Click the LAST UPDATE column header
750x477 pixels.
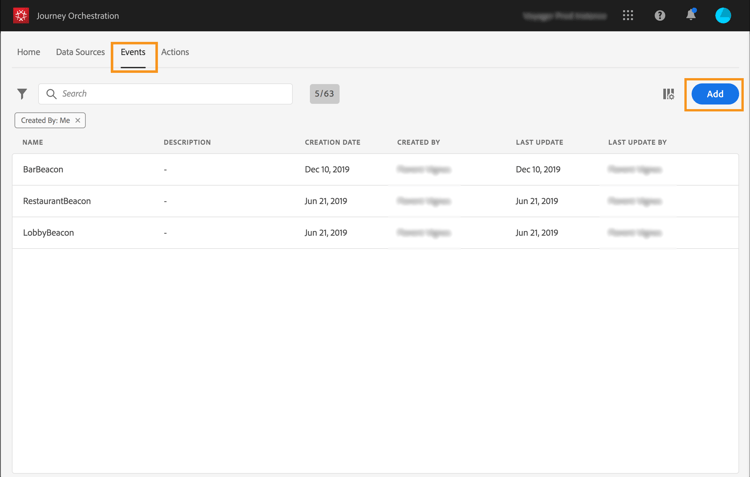click(540, 142)
